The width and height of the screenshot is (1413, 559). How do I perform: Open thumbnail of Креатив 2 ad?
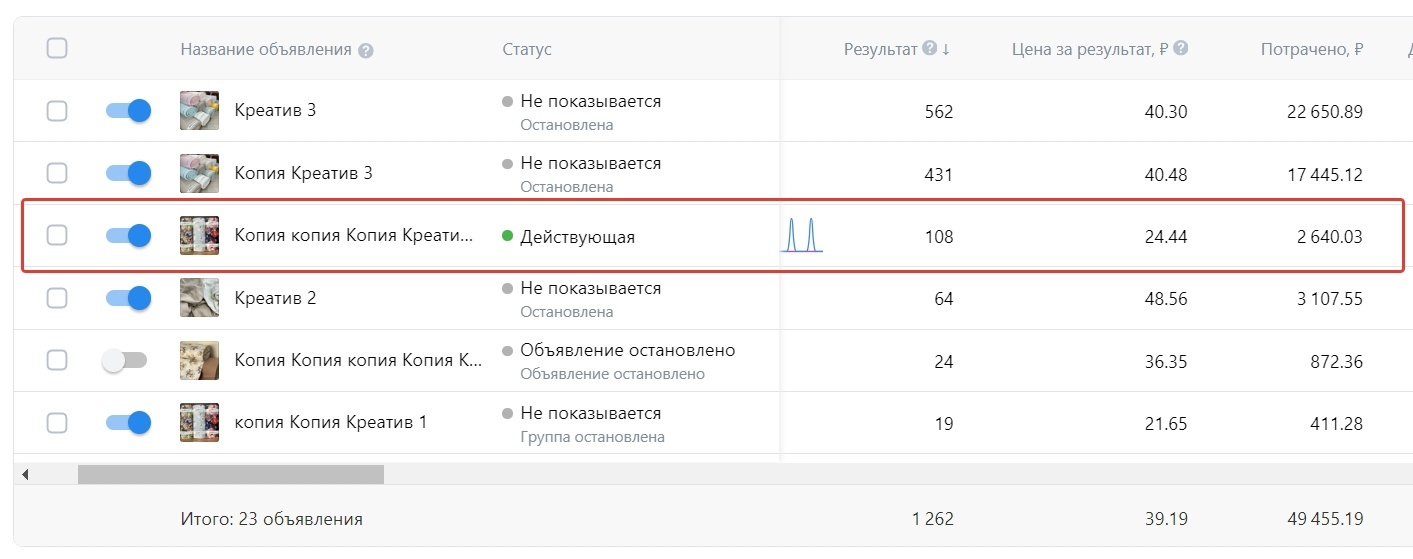pos(199,298)
